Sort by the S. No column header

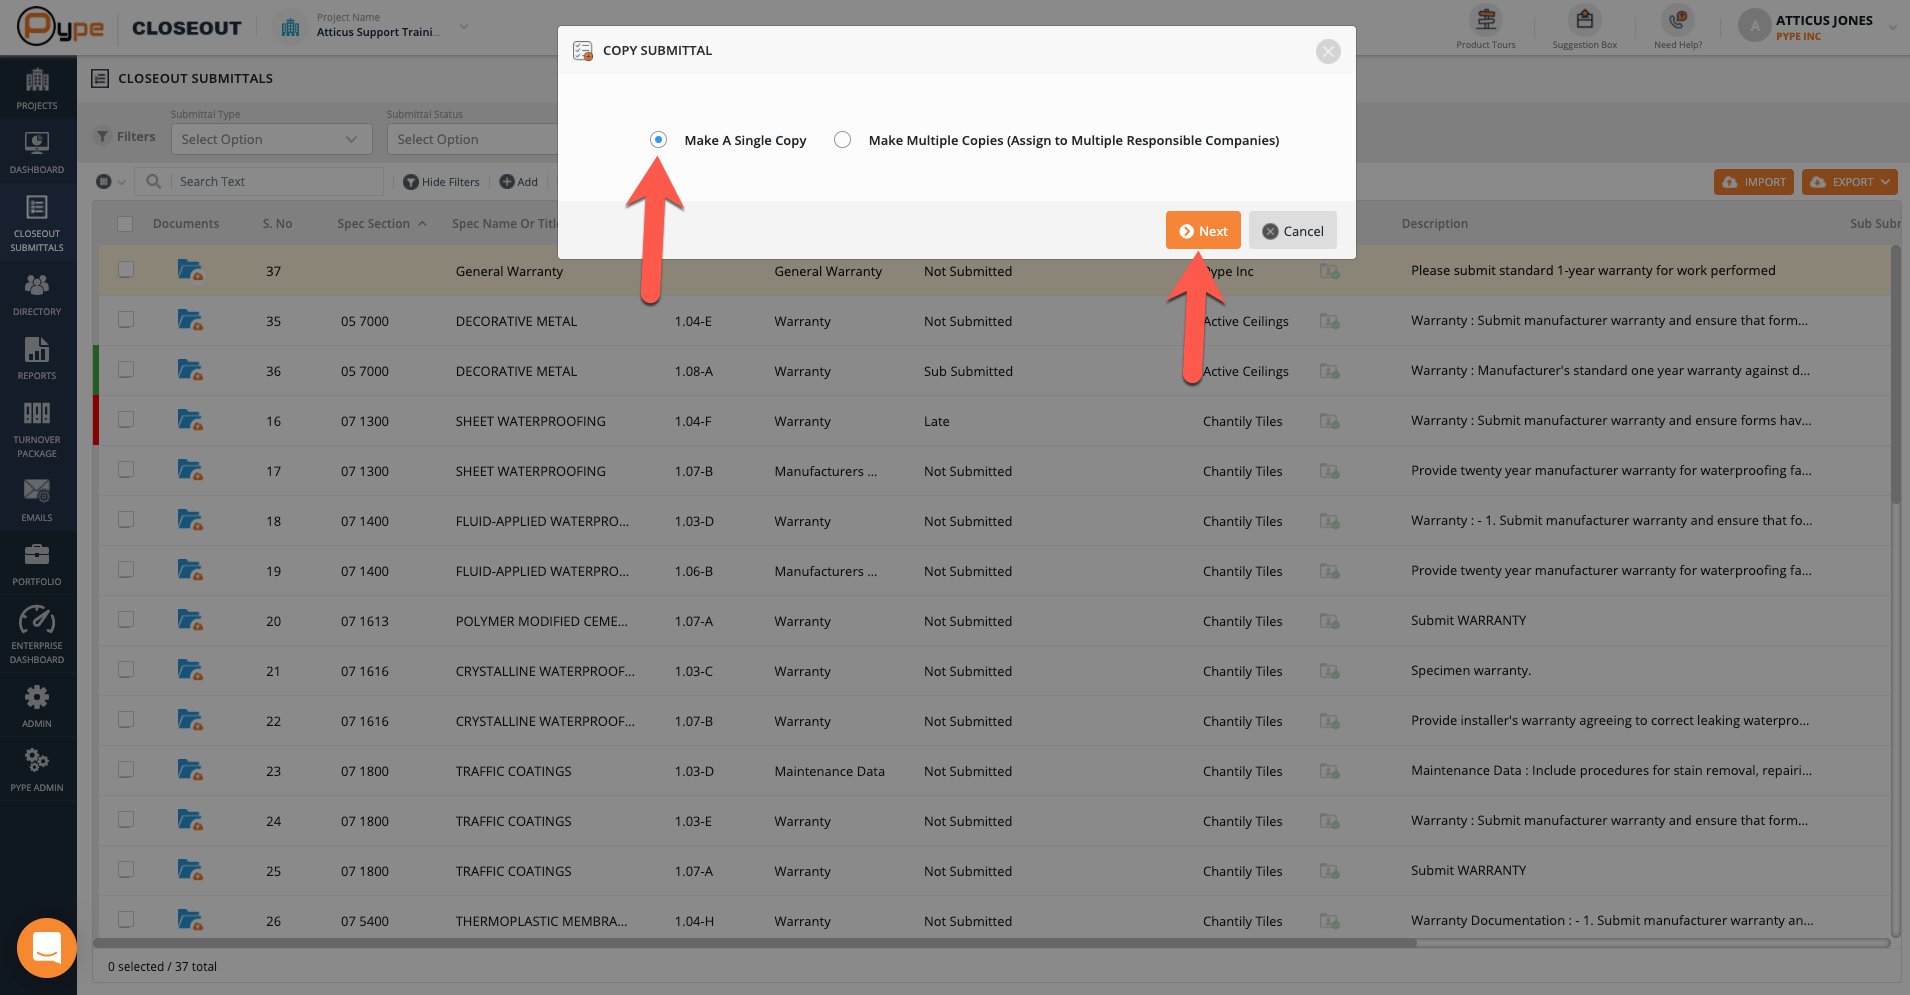(277, 224)
